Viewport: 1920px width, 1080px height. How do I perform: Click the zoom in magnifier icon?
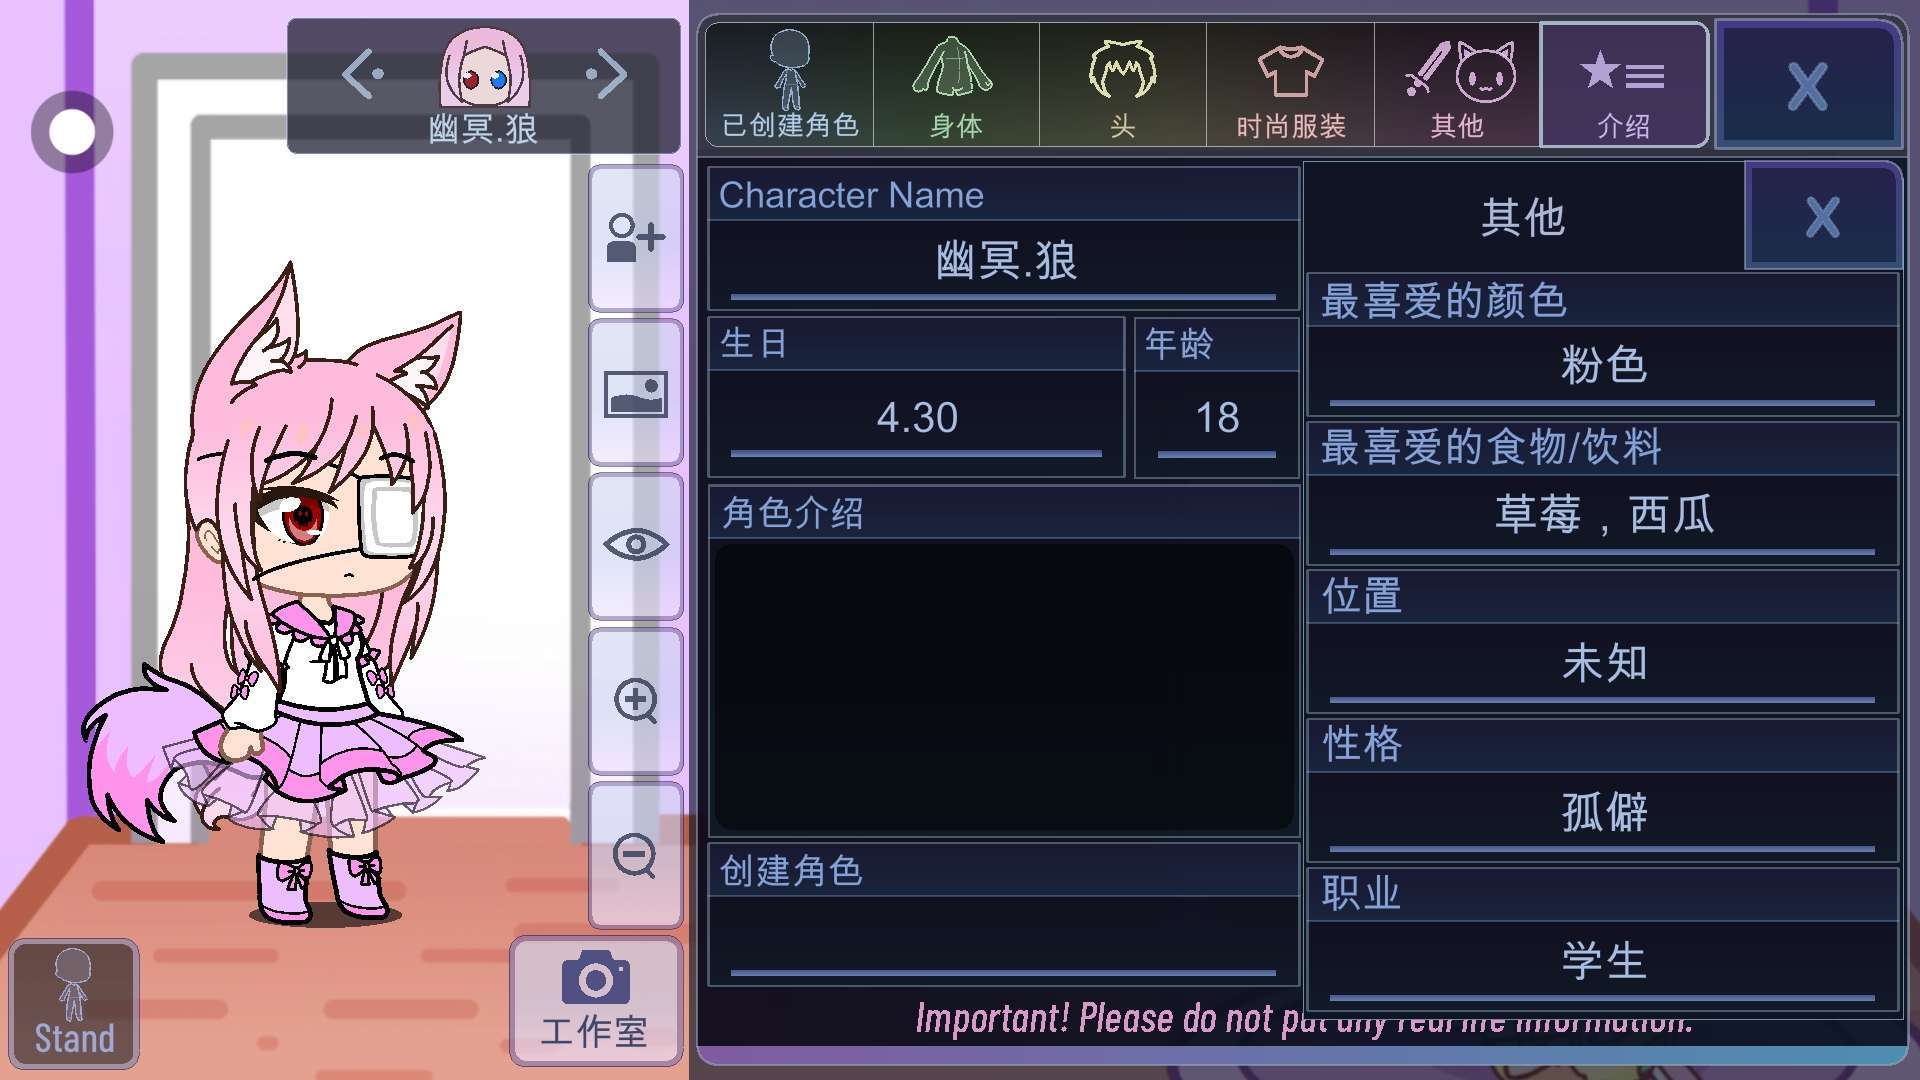[x=636, y=701]
